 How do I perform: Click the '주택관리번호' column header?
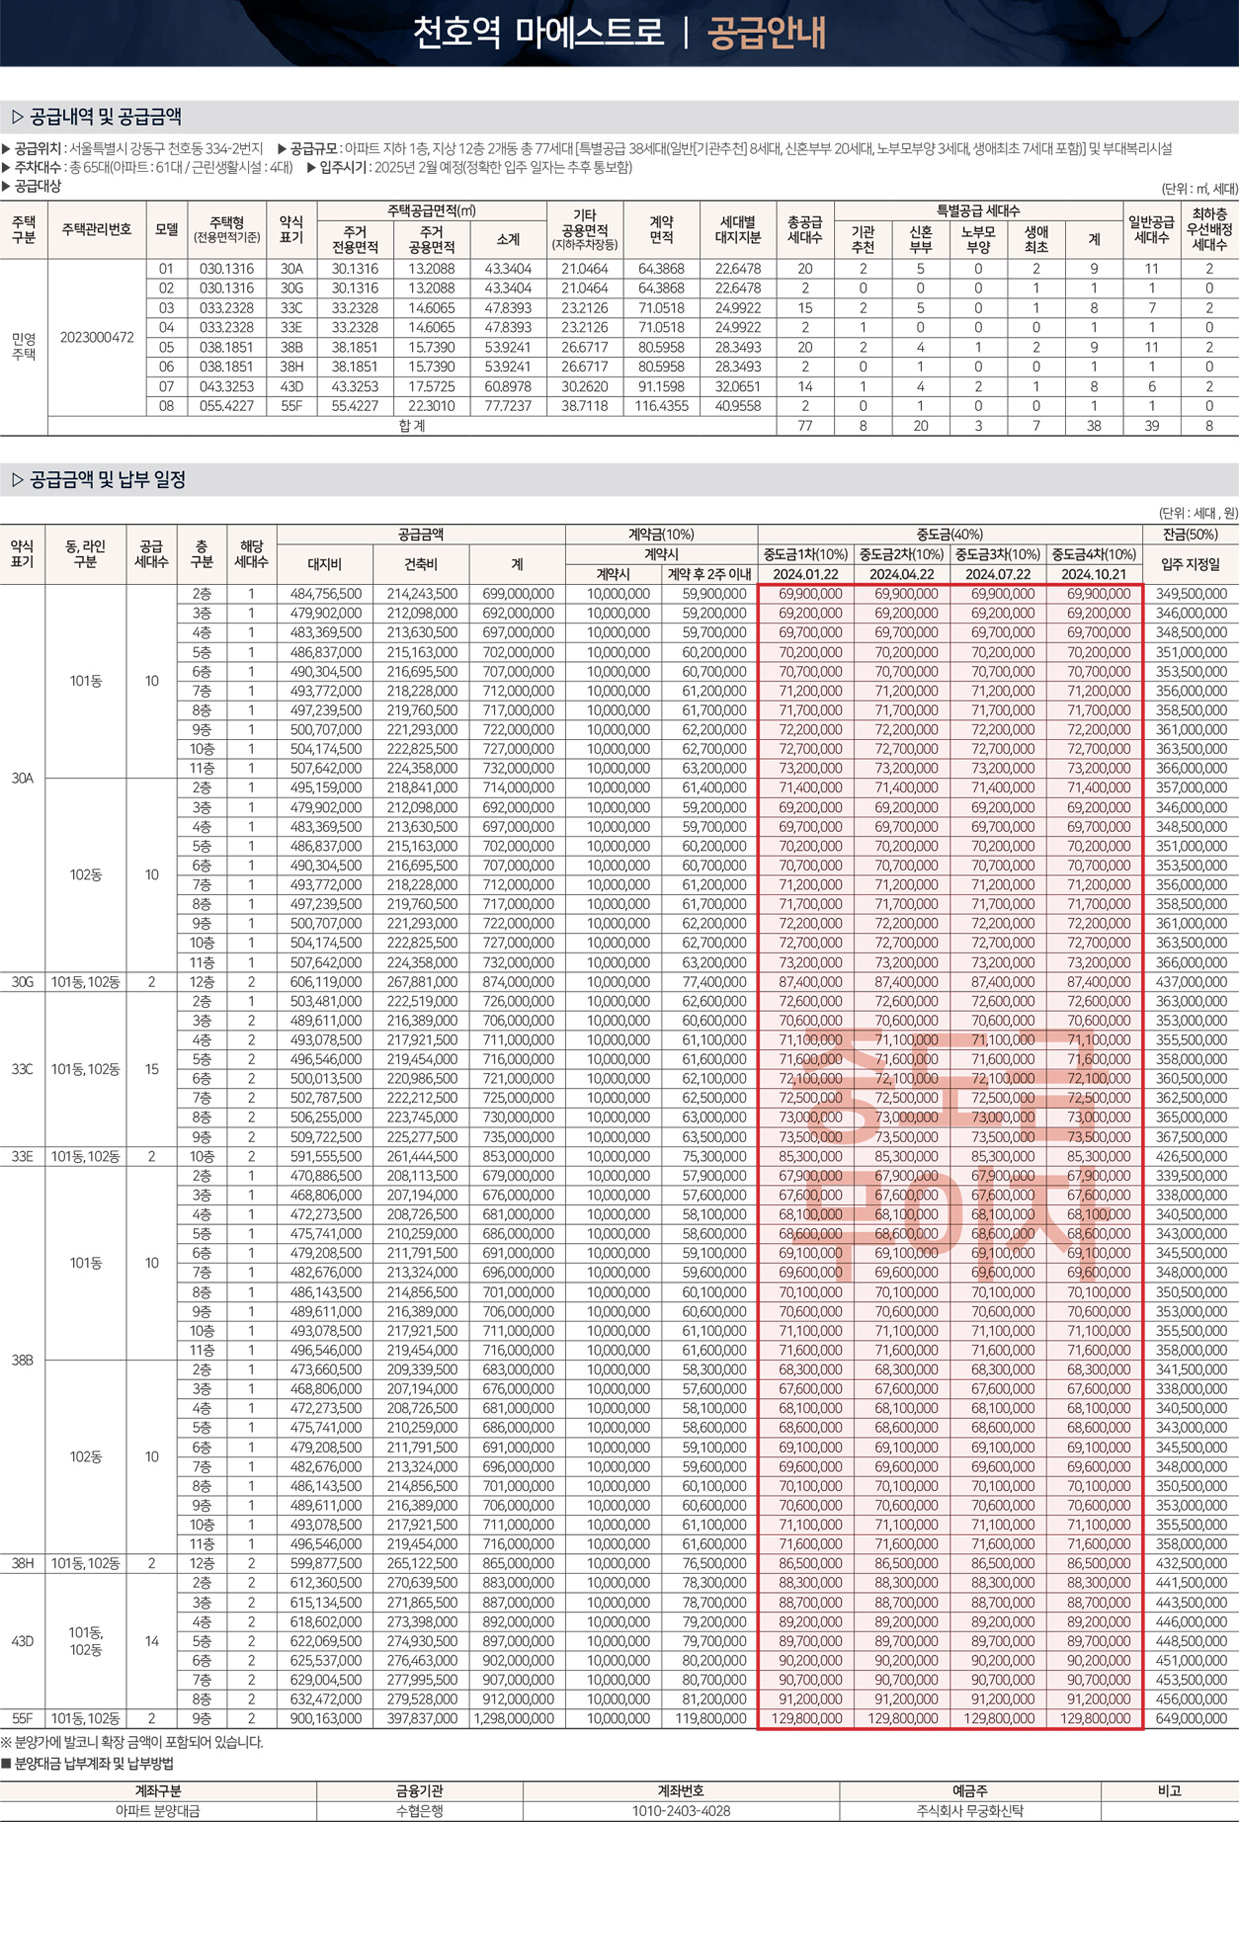97,230
